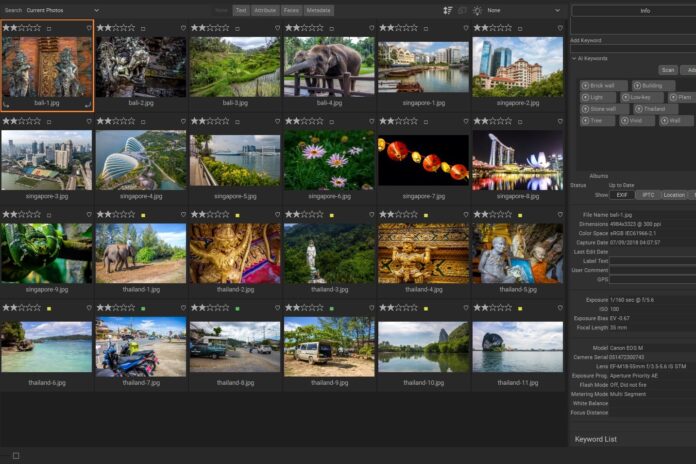Switch to the Faces filter tab
The image size is (696, 464).
[x=291, y=10]
